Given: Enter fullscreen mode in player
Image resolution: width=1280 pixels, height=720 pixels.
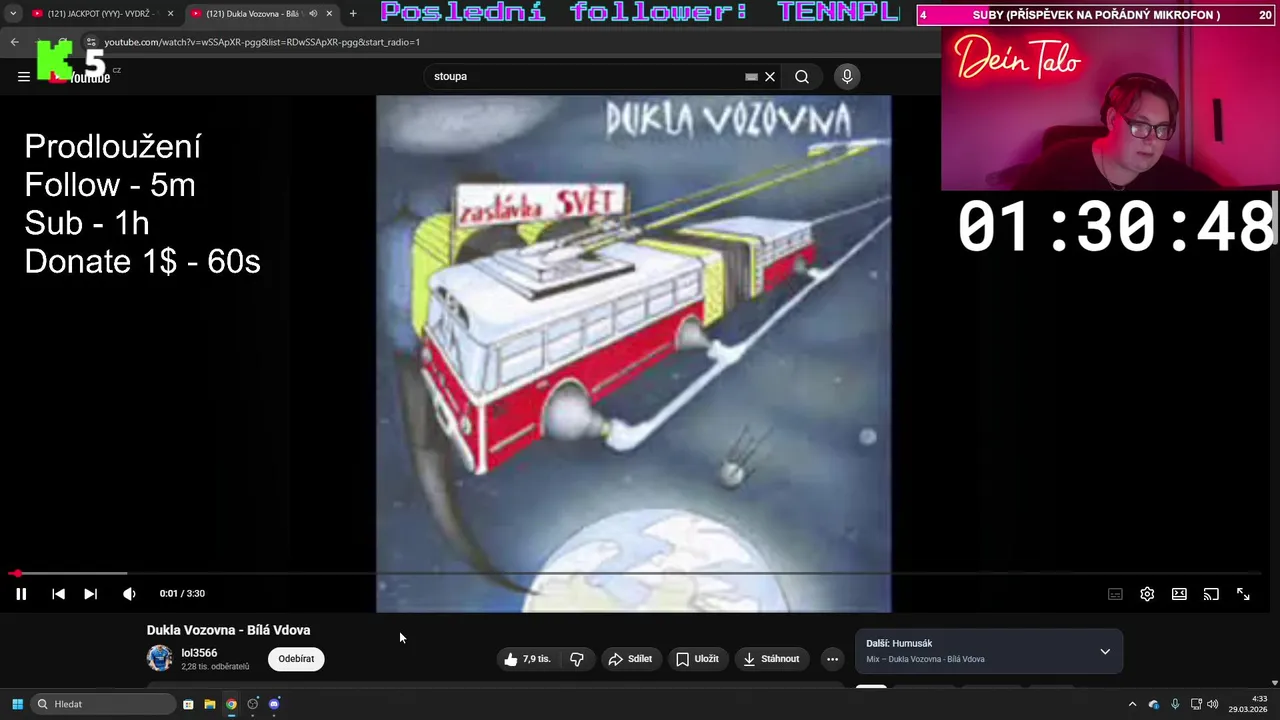Looking at the screenshot, I should pos(1243,594).
